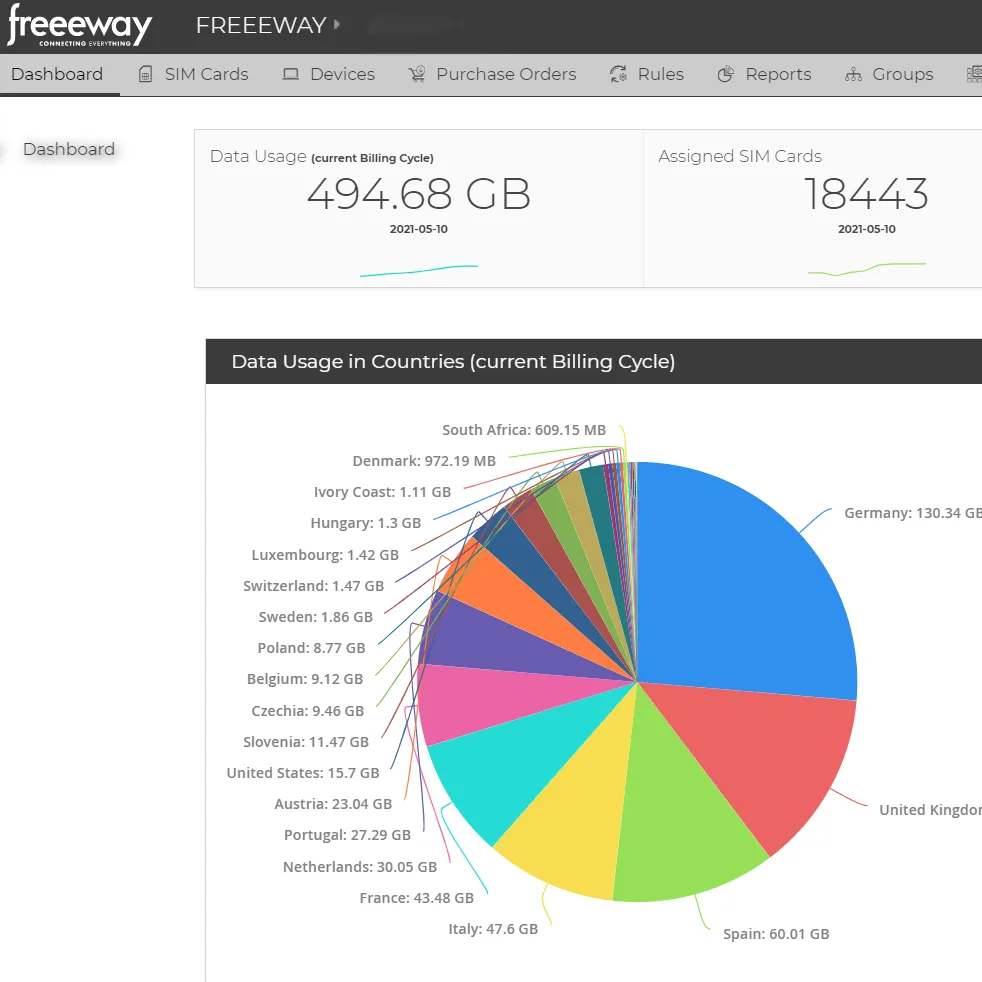
Task: Click the Groups people icon
Action: click(854, 73)
